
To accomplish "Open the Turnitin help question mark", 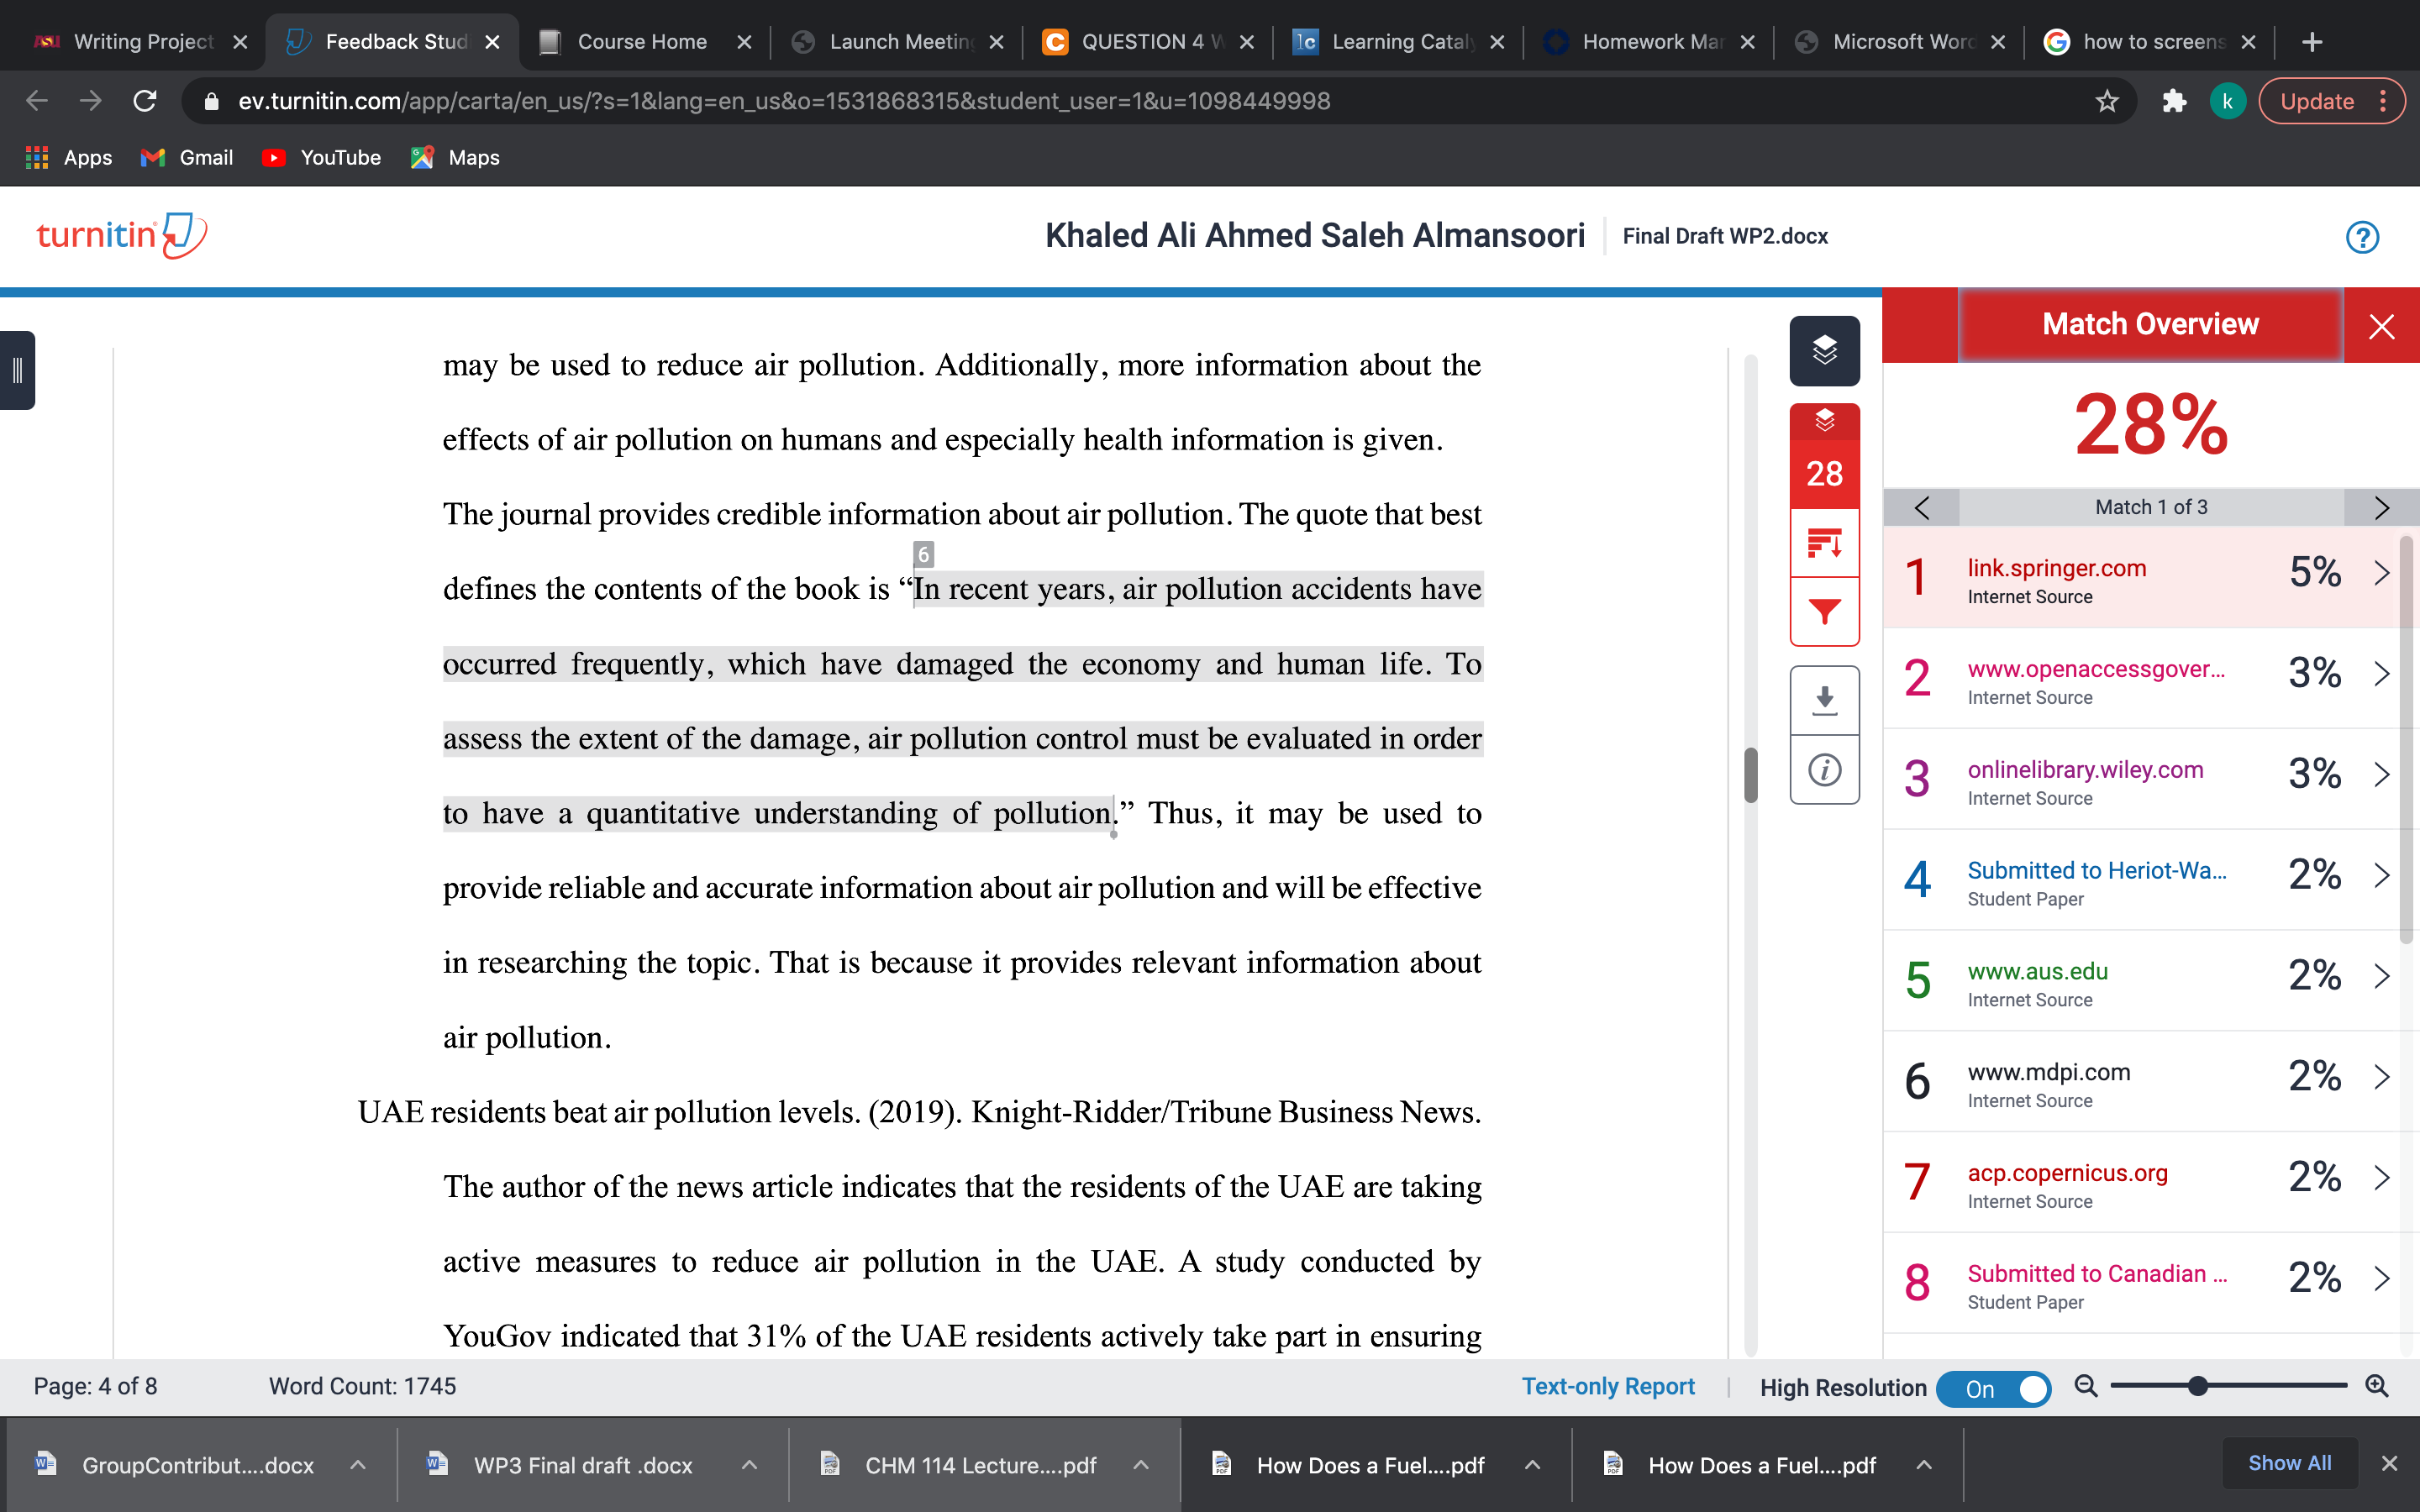I will 2362,237.
